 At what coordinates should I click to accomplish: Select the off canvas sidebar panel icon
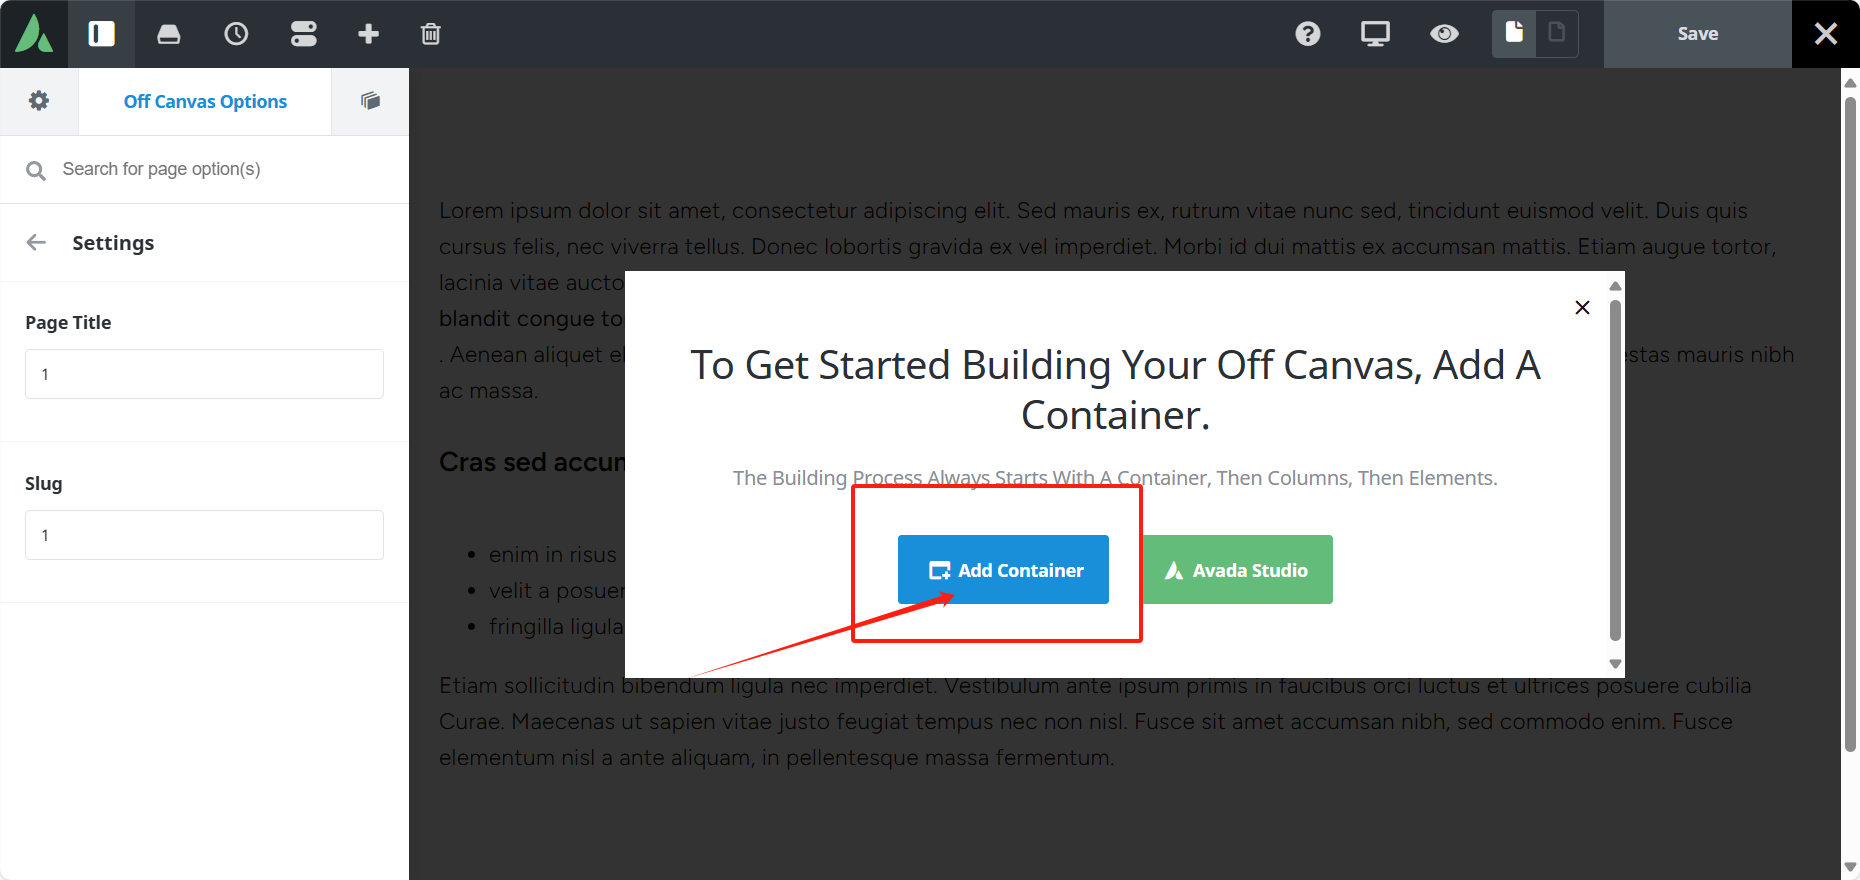click(x=101, y=33)
